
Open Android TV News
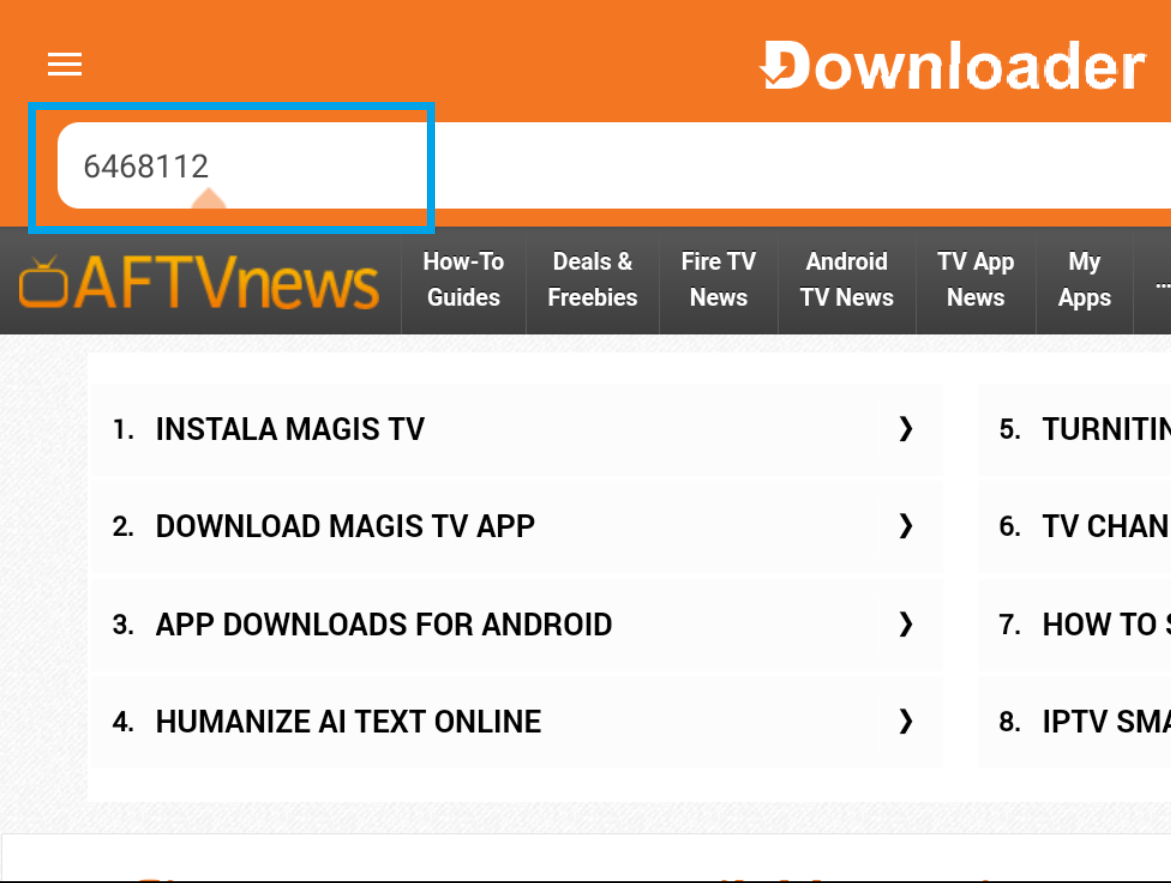(x=846, y=281)
